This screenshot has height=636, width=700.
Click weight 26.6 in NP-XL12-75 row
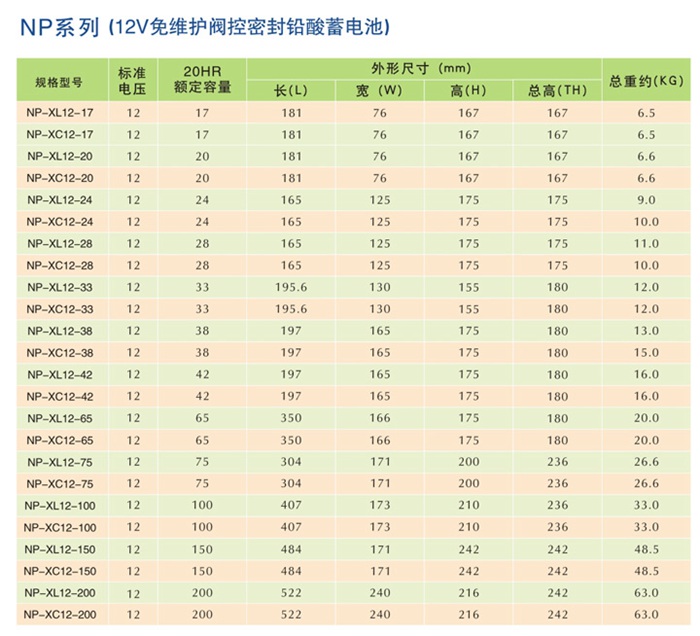click(x=646, y=461)
